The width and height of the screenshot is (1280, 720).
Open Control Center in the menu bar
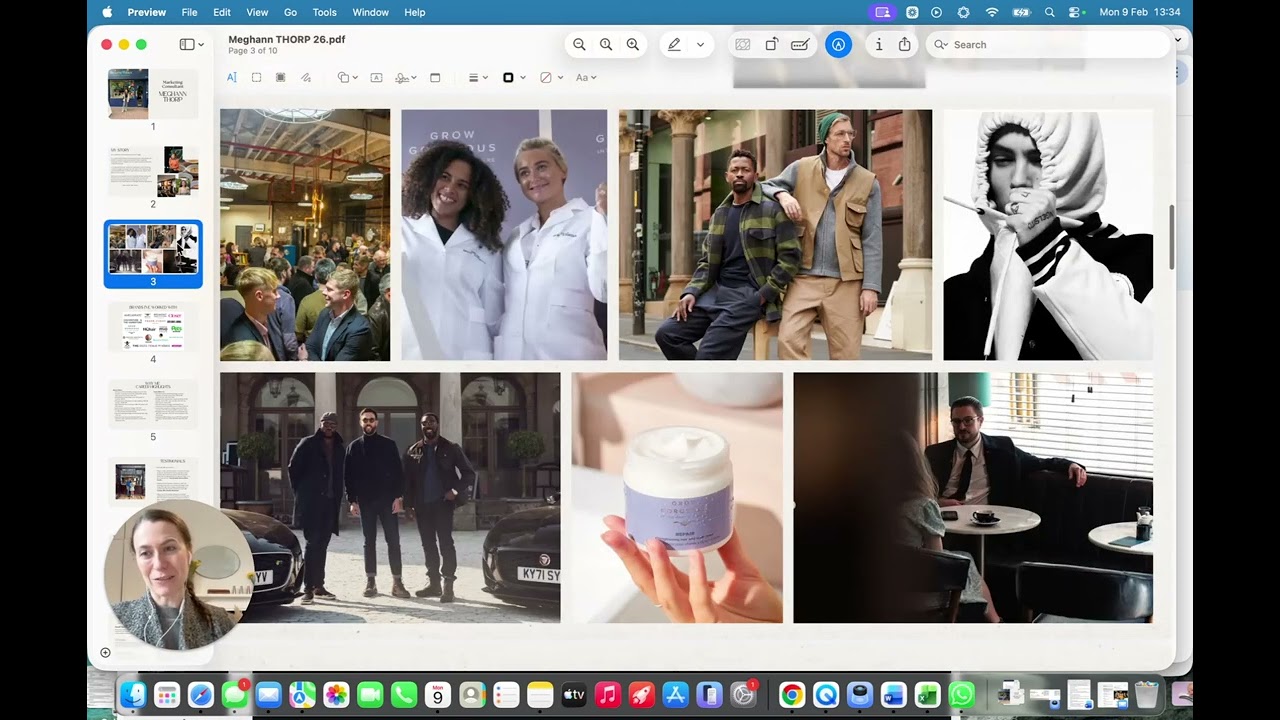(1077, 12)
